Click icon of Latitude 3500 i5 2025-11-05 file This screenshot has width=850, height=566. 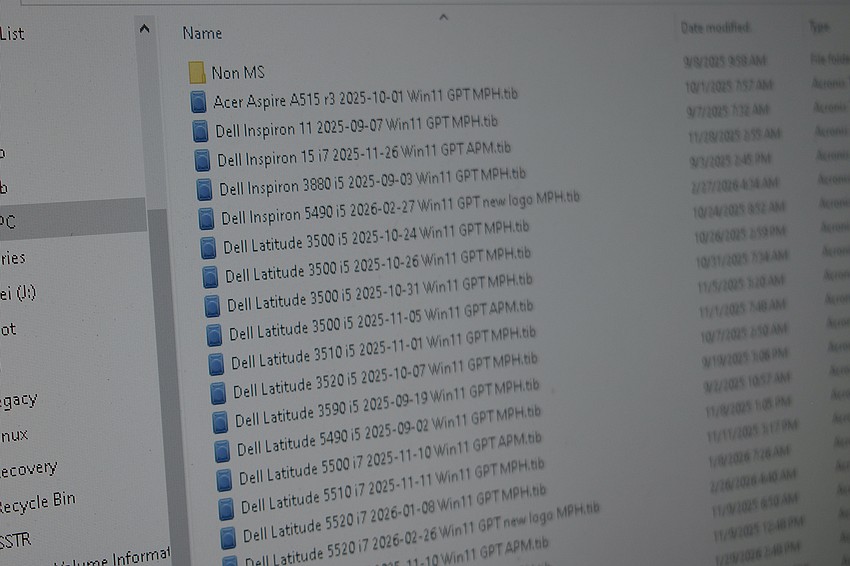point(214,335)
